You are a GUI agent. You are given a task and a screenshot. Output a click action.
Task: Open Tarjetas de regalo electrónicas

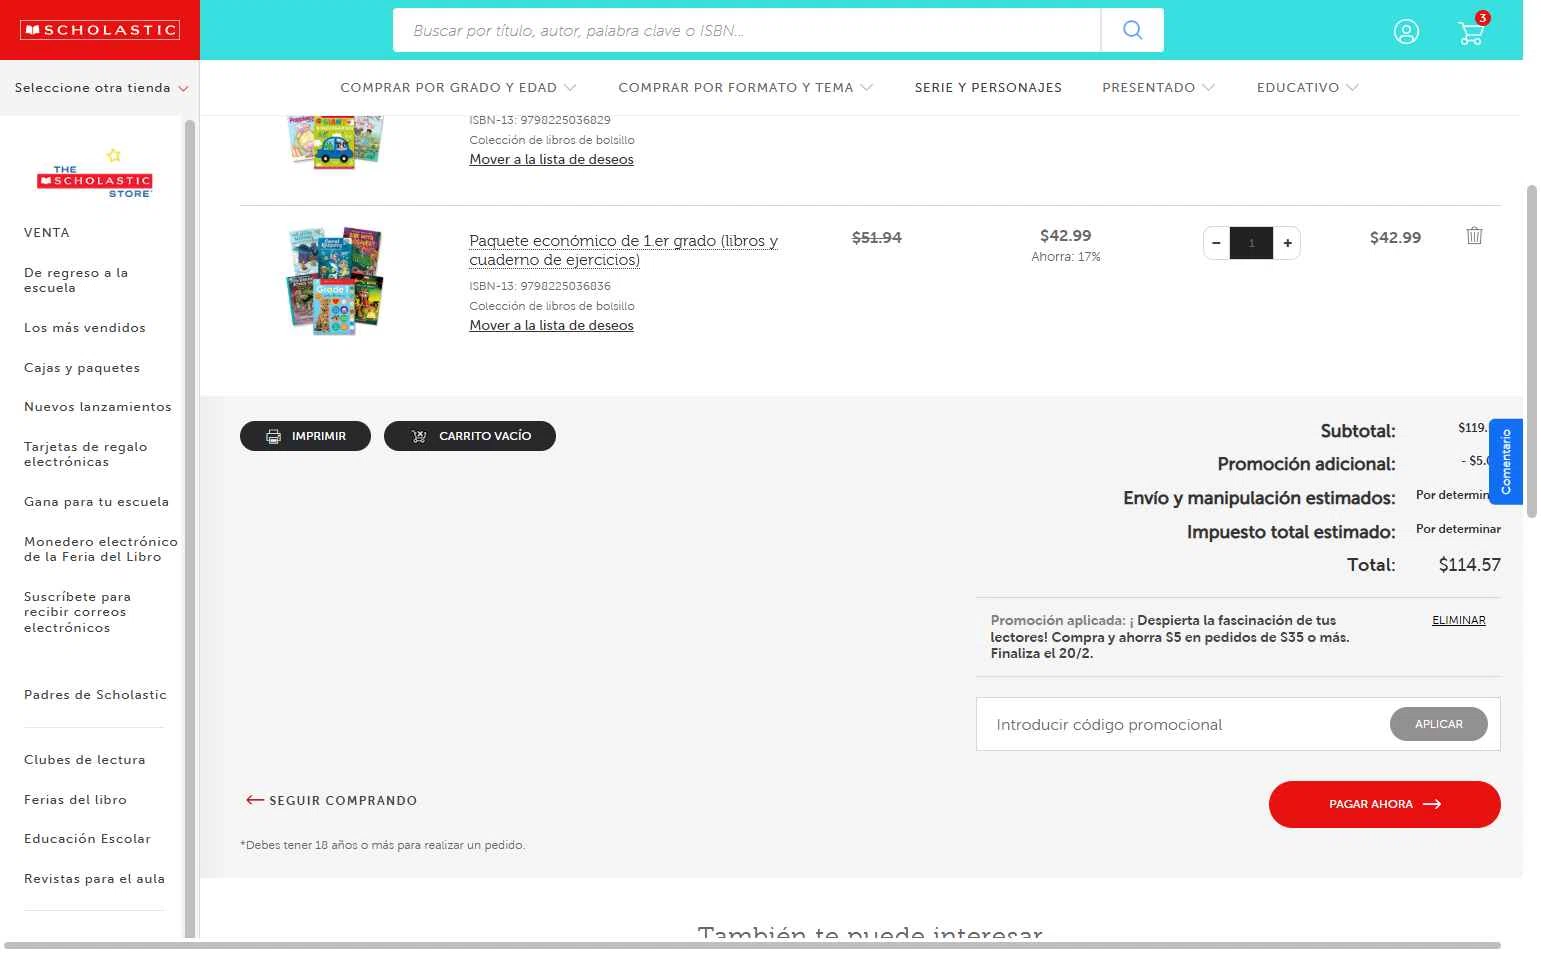point(86,454)
